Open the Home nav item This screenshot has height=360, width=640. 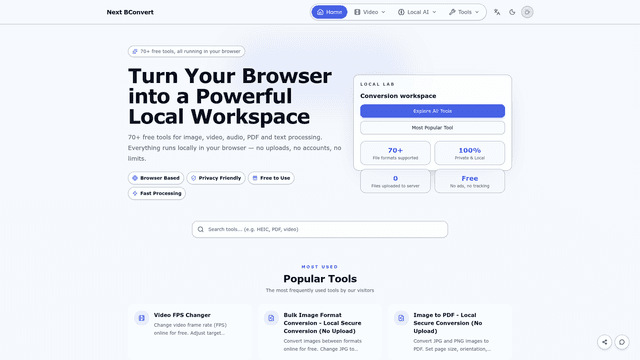329,12
